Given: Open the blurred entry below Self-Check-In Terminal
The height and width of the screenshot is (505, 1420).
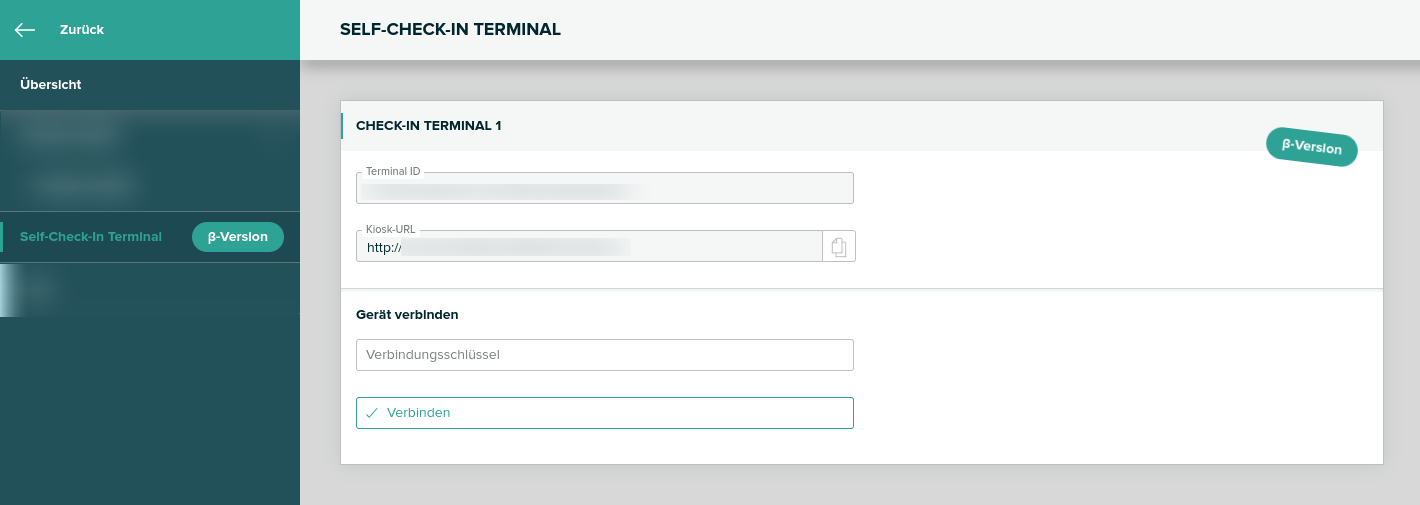Looking at the screenshot, I should [40, 289].
